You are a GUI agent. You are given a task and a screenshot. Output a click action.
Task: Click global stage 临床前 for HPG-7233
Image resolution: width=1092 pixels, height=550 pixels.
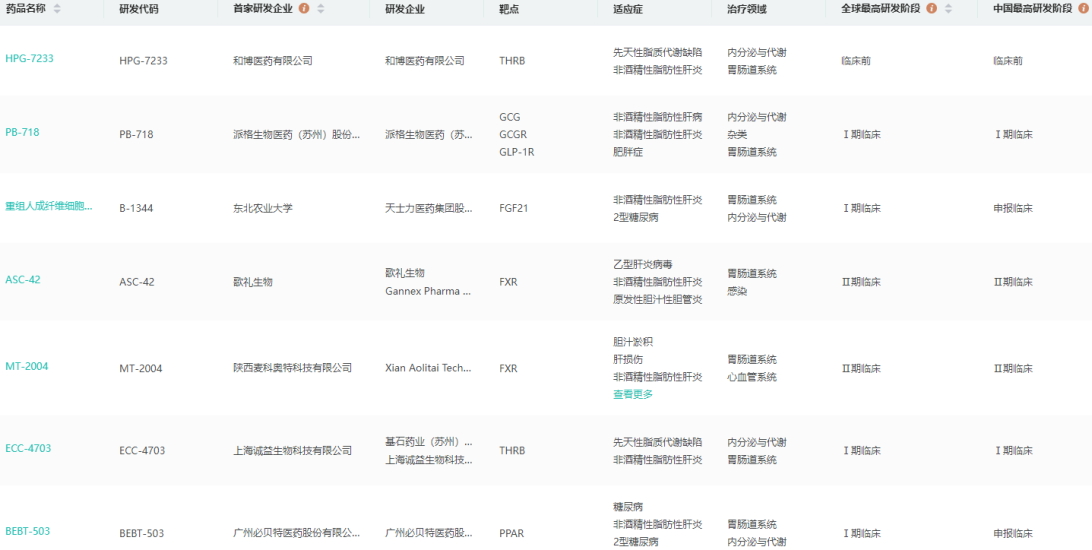(856, 61)
